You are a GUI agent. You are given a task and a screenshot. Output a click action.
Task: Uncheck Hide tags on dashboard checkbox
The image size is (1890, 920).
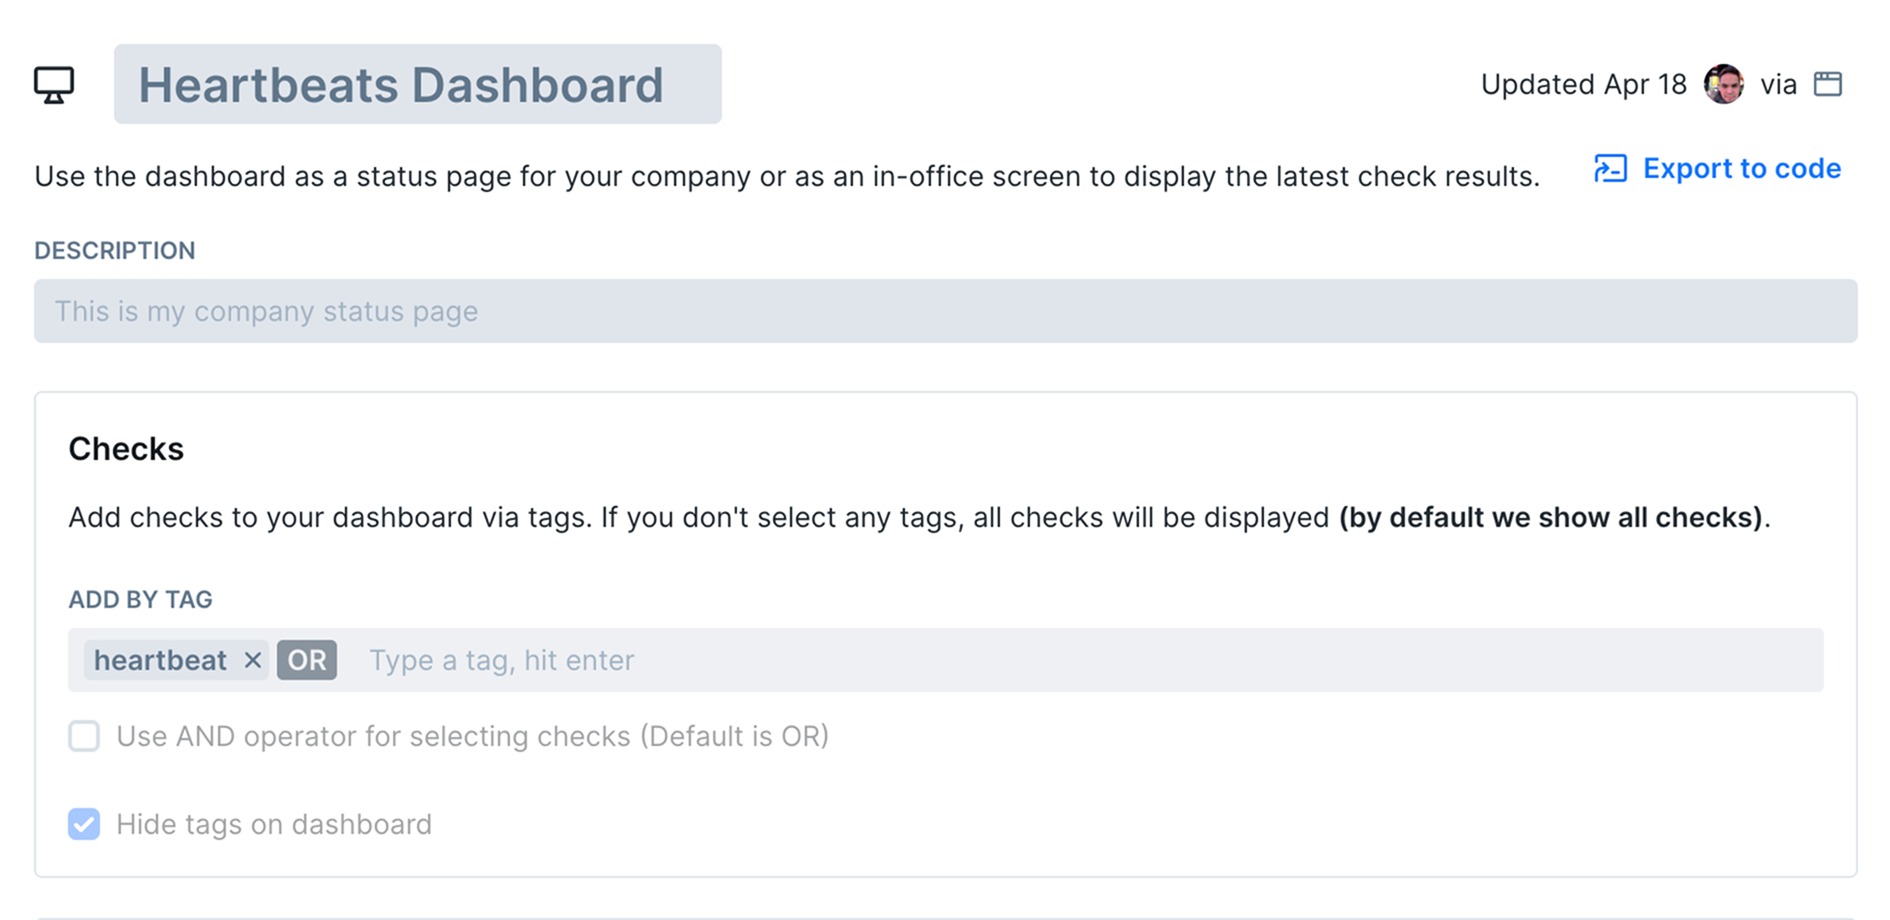coord(84,824)
